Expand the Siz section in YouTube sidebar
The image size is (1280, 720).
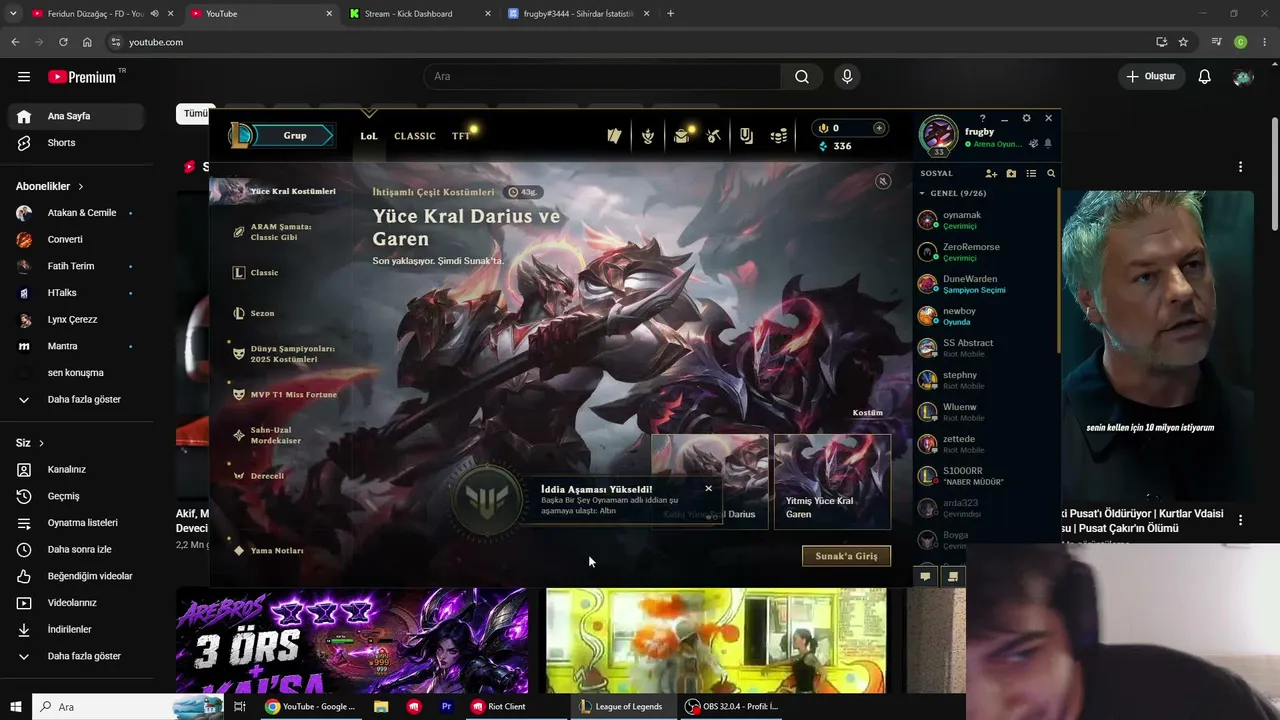pos(41,443)
